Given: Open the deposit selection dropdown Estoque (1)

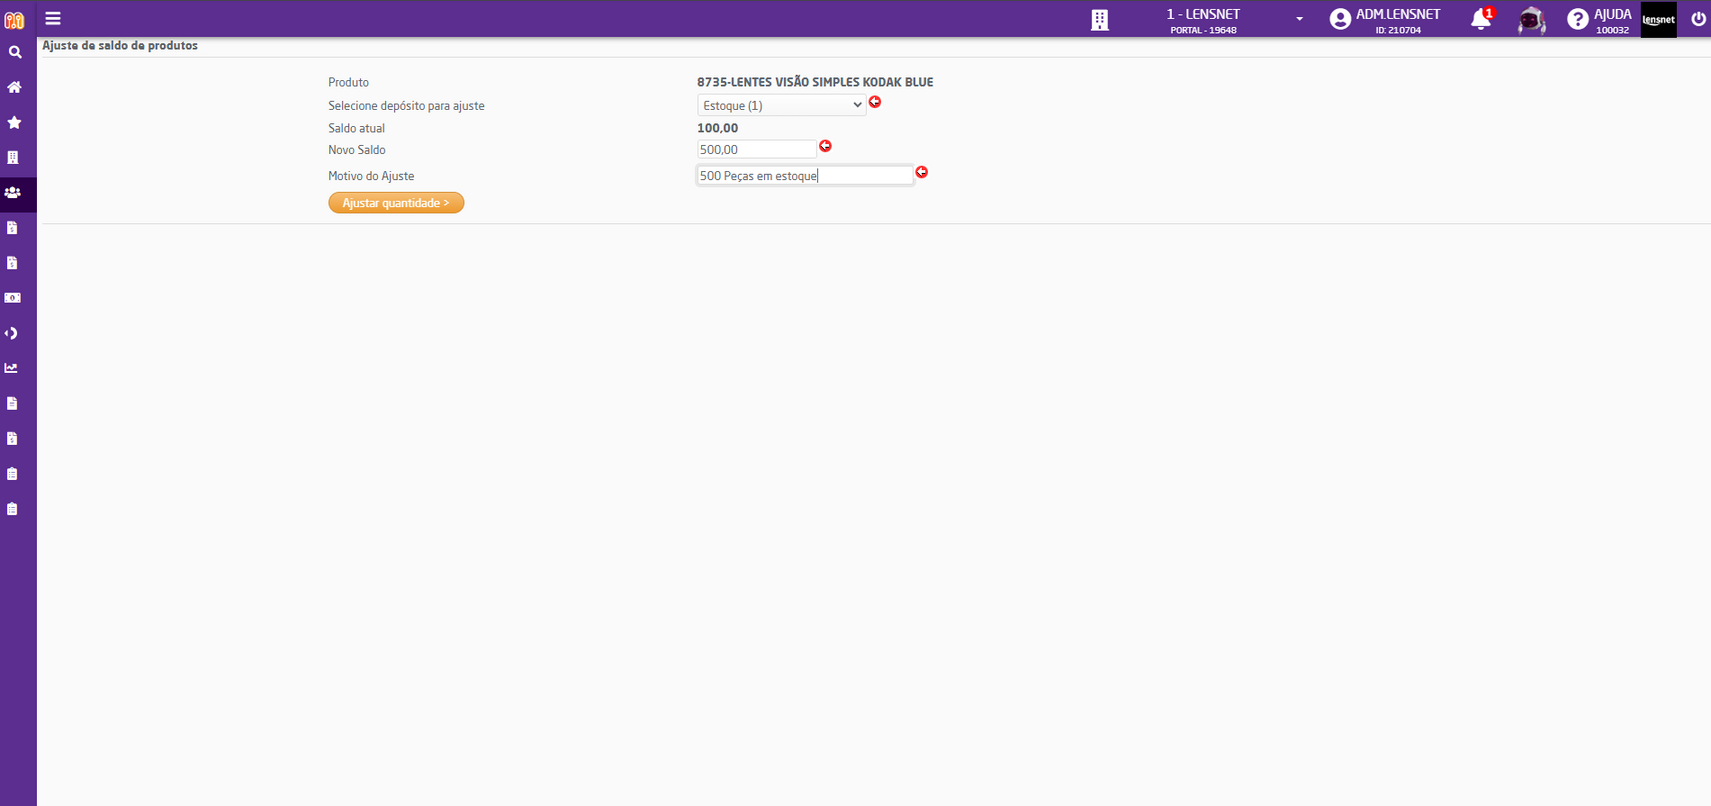Looking at the screenshot, I should [x=781, y=105].
